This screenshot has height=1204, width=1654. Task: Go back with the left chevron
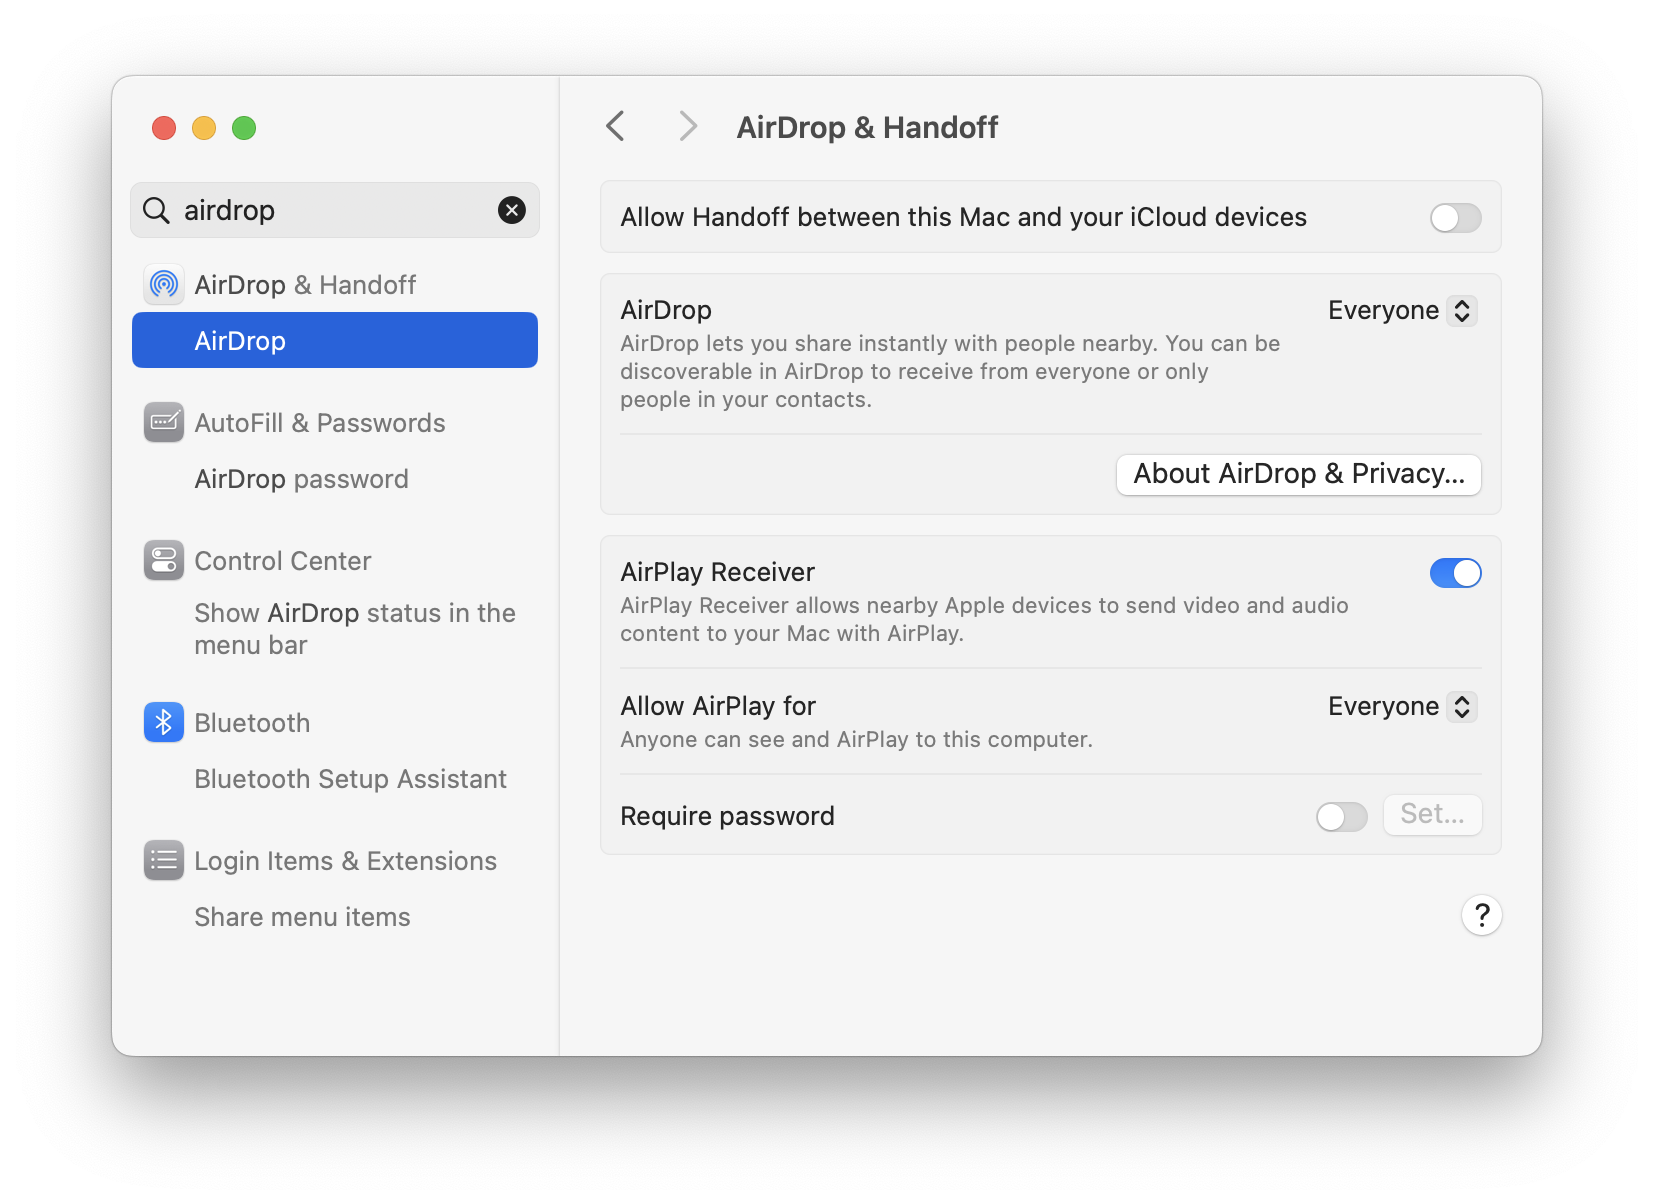(616, 127)
